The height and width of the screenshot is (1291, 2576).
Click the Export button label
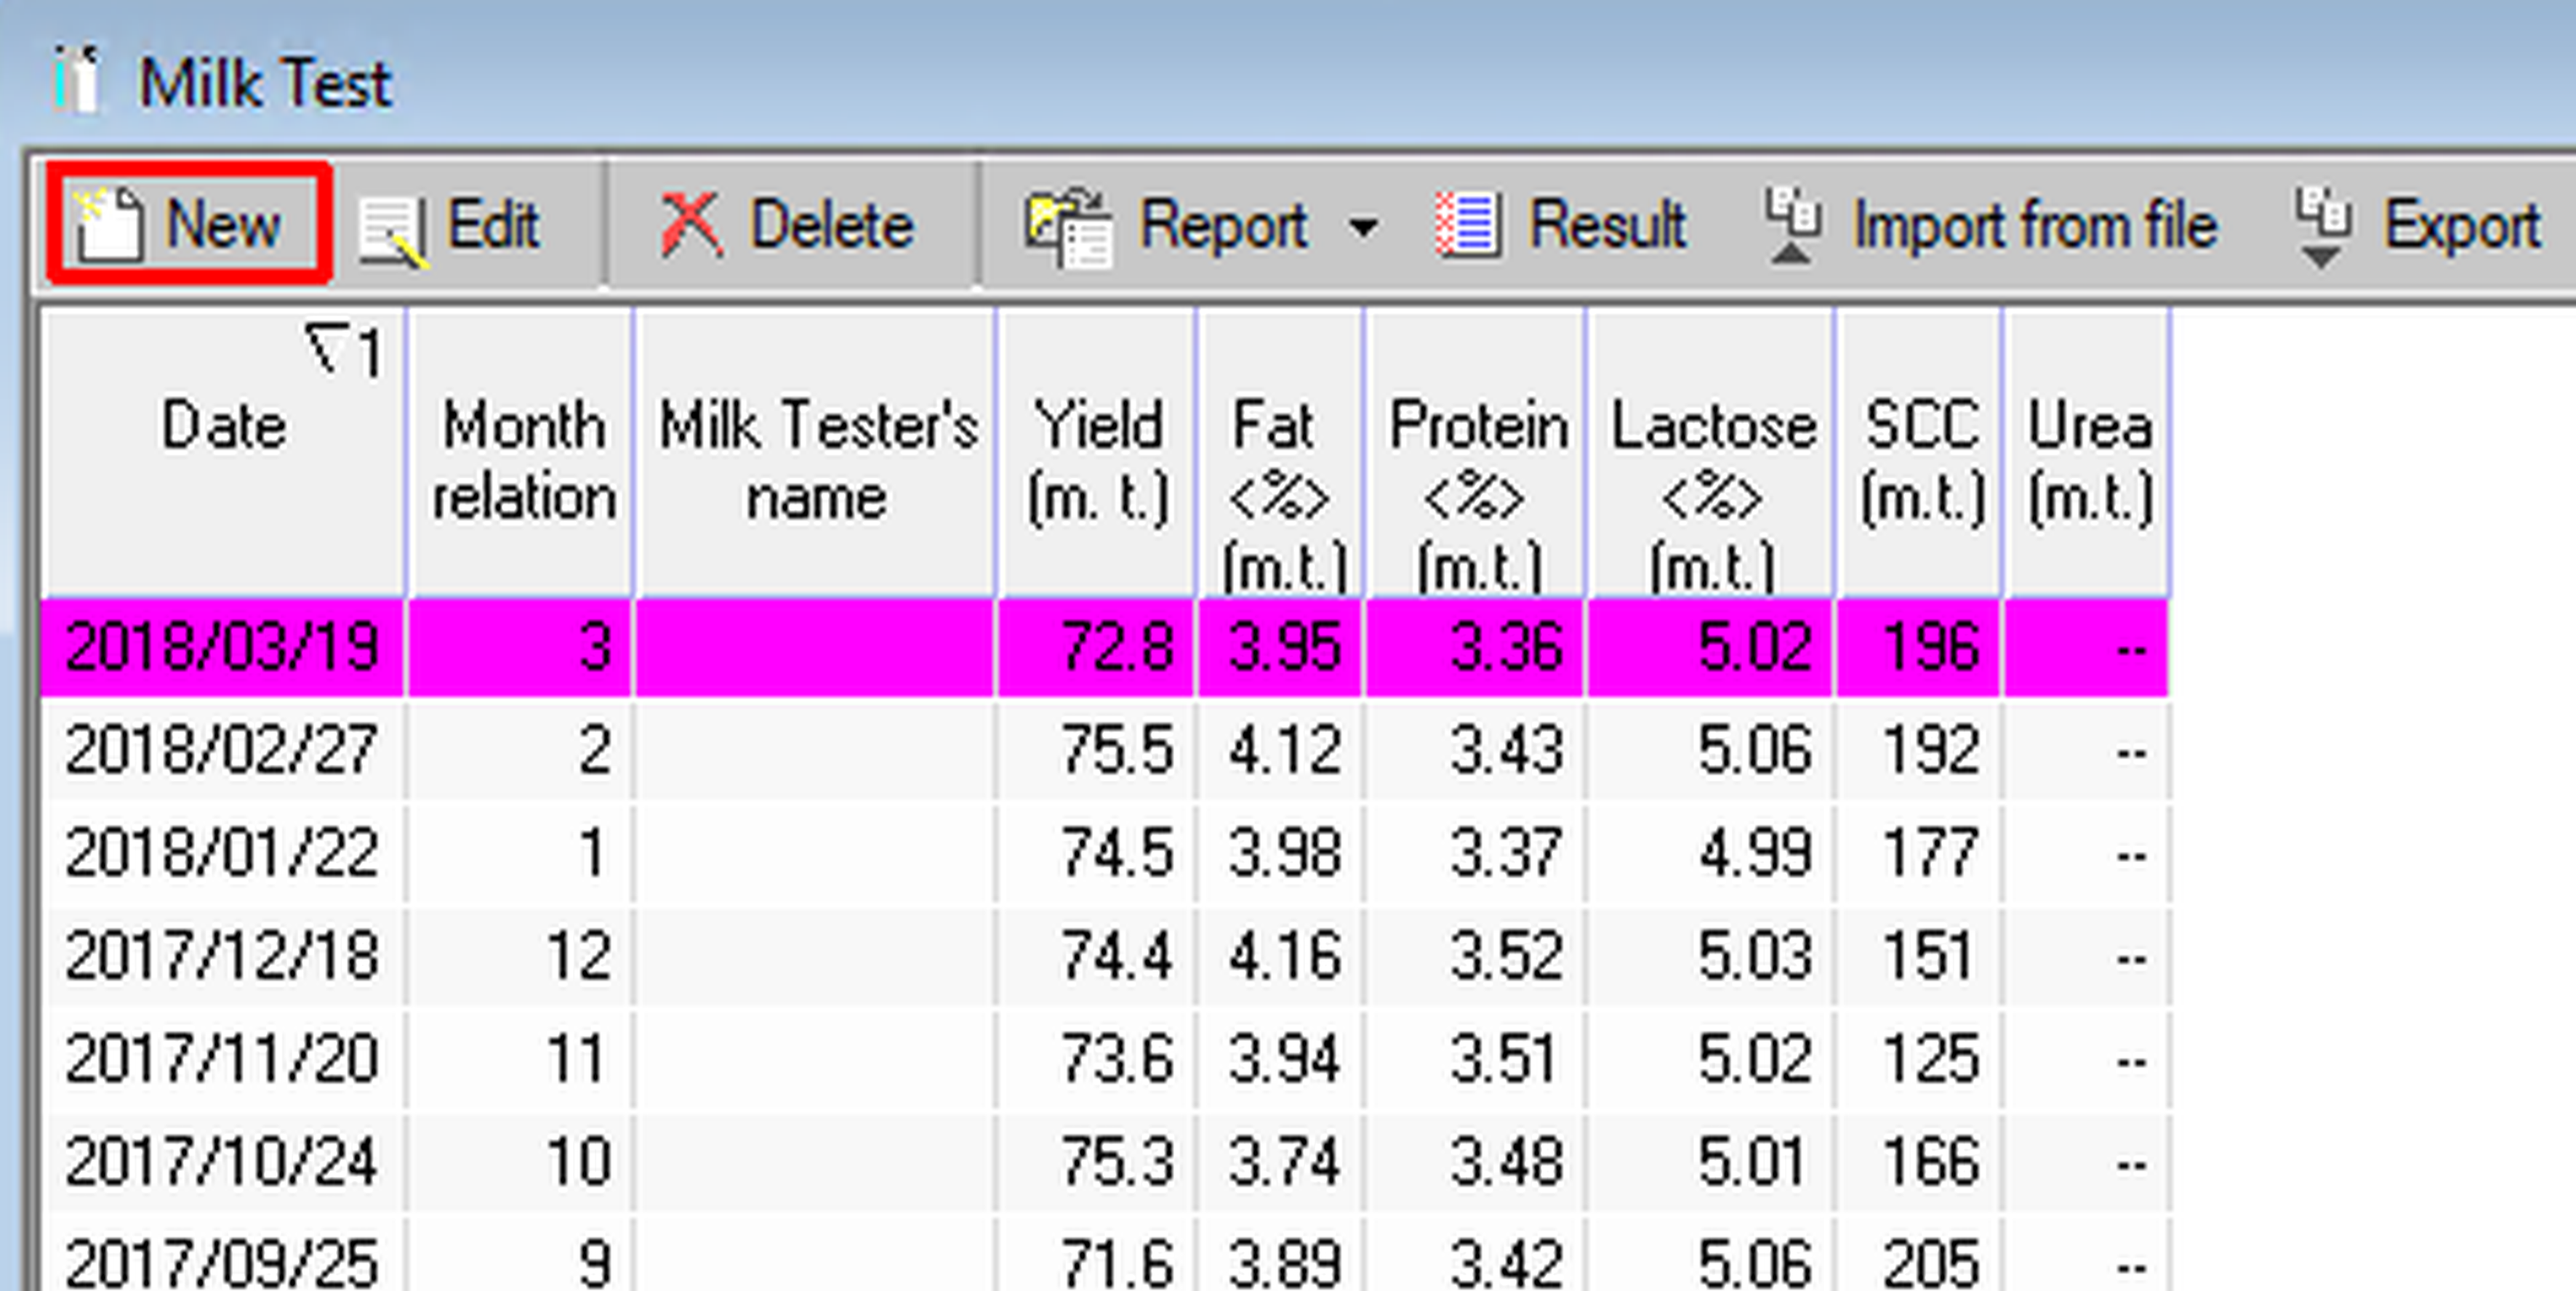pos(2461,225)
